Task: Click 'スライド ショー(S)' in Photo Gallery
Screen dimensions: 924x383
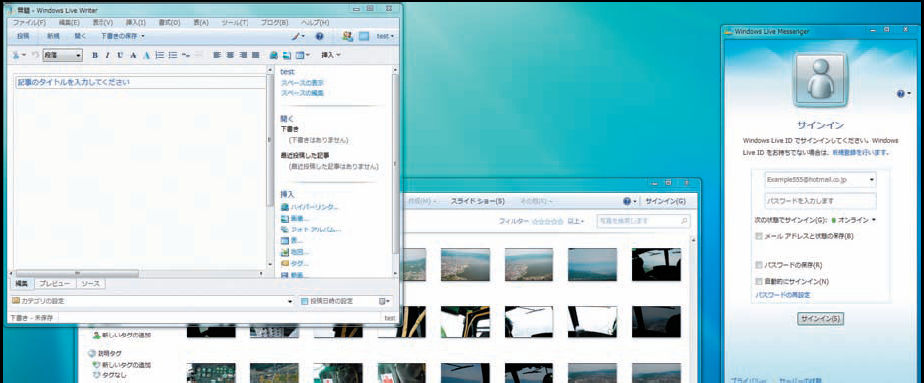Action: [477, 202]
